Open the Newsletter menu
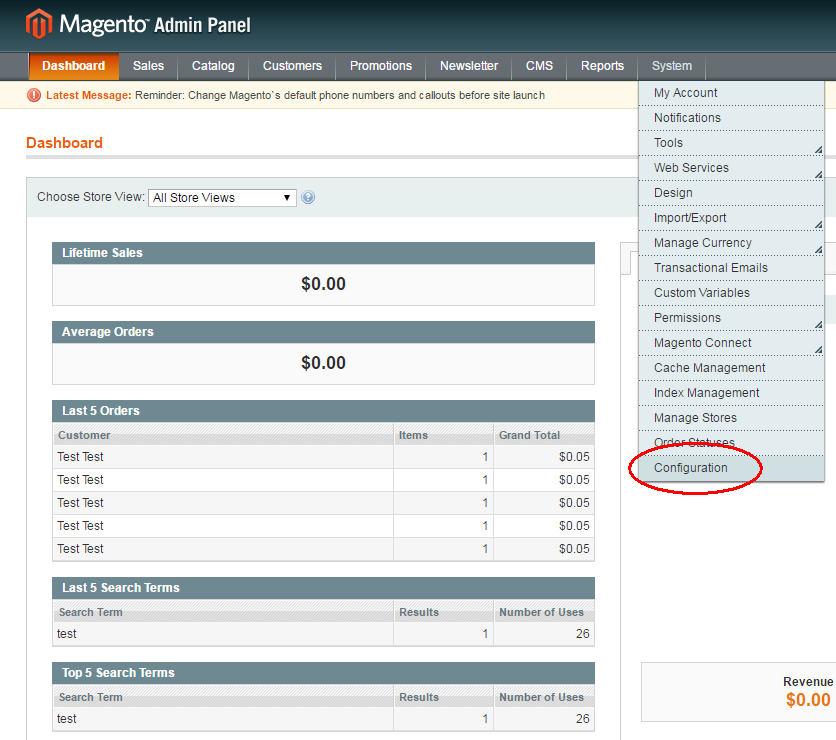 point(469,66)
